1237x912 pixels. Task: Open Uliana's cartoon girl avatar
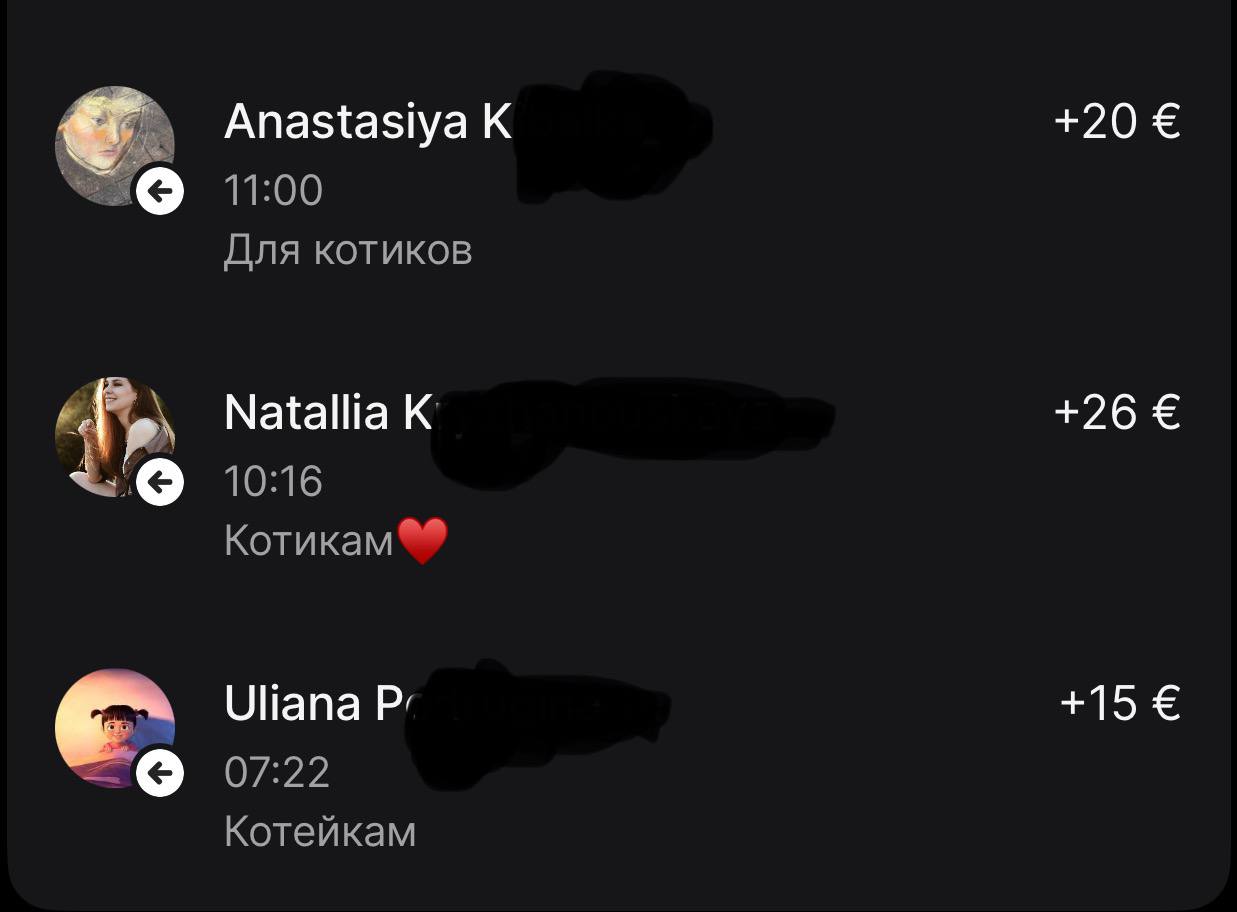[x=115, y=728]
